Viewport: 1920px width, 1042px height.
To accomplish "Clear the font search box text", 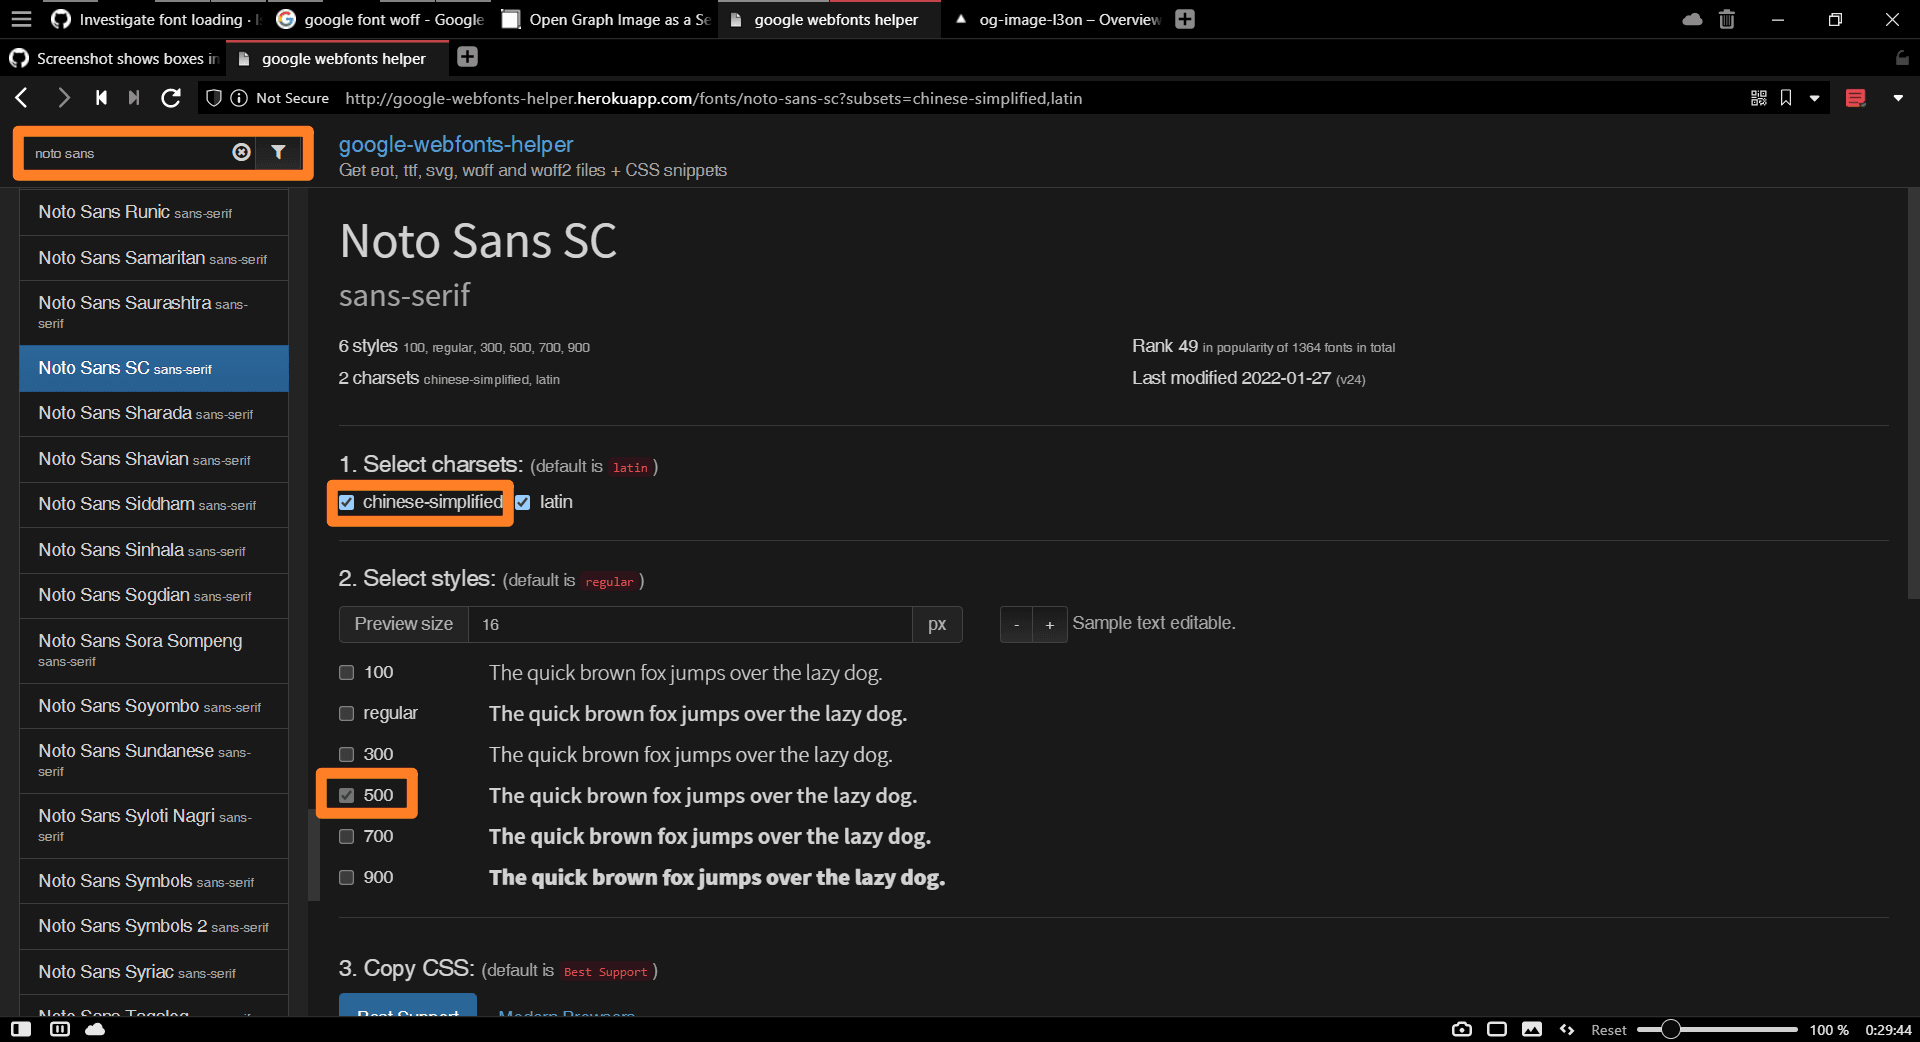I will click(x=241, y=152).
